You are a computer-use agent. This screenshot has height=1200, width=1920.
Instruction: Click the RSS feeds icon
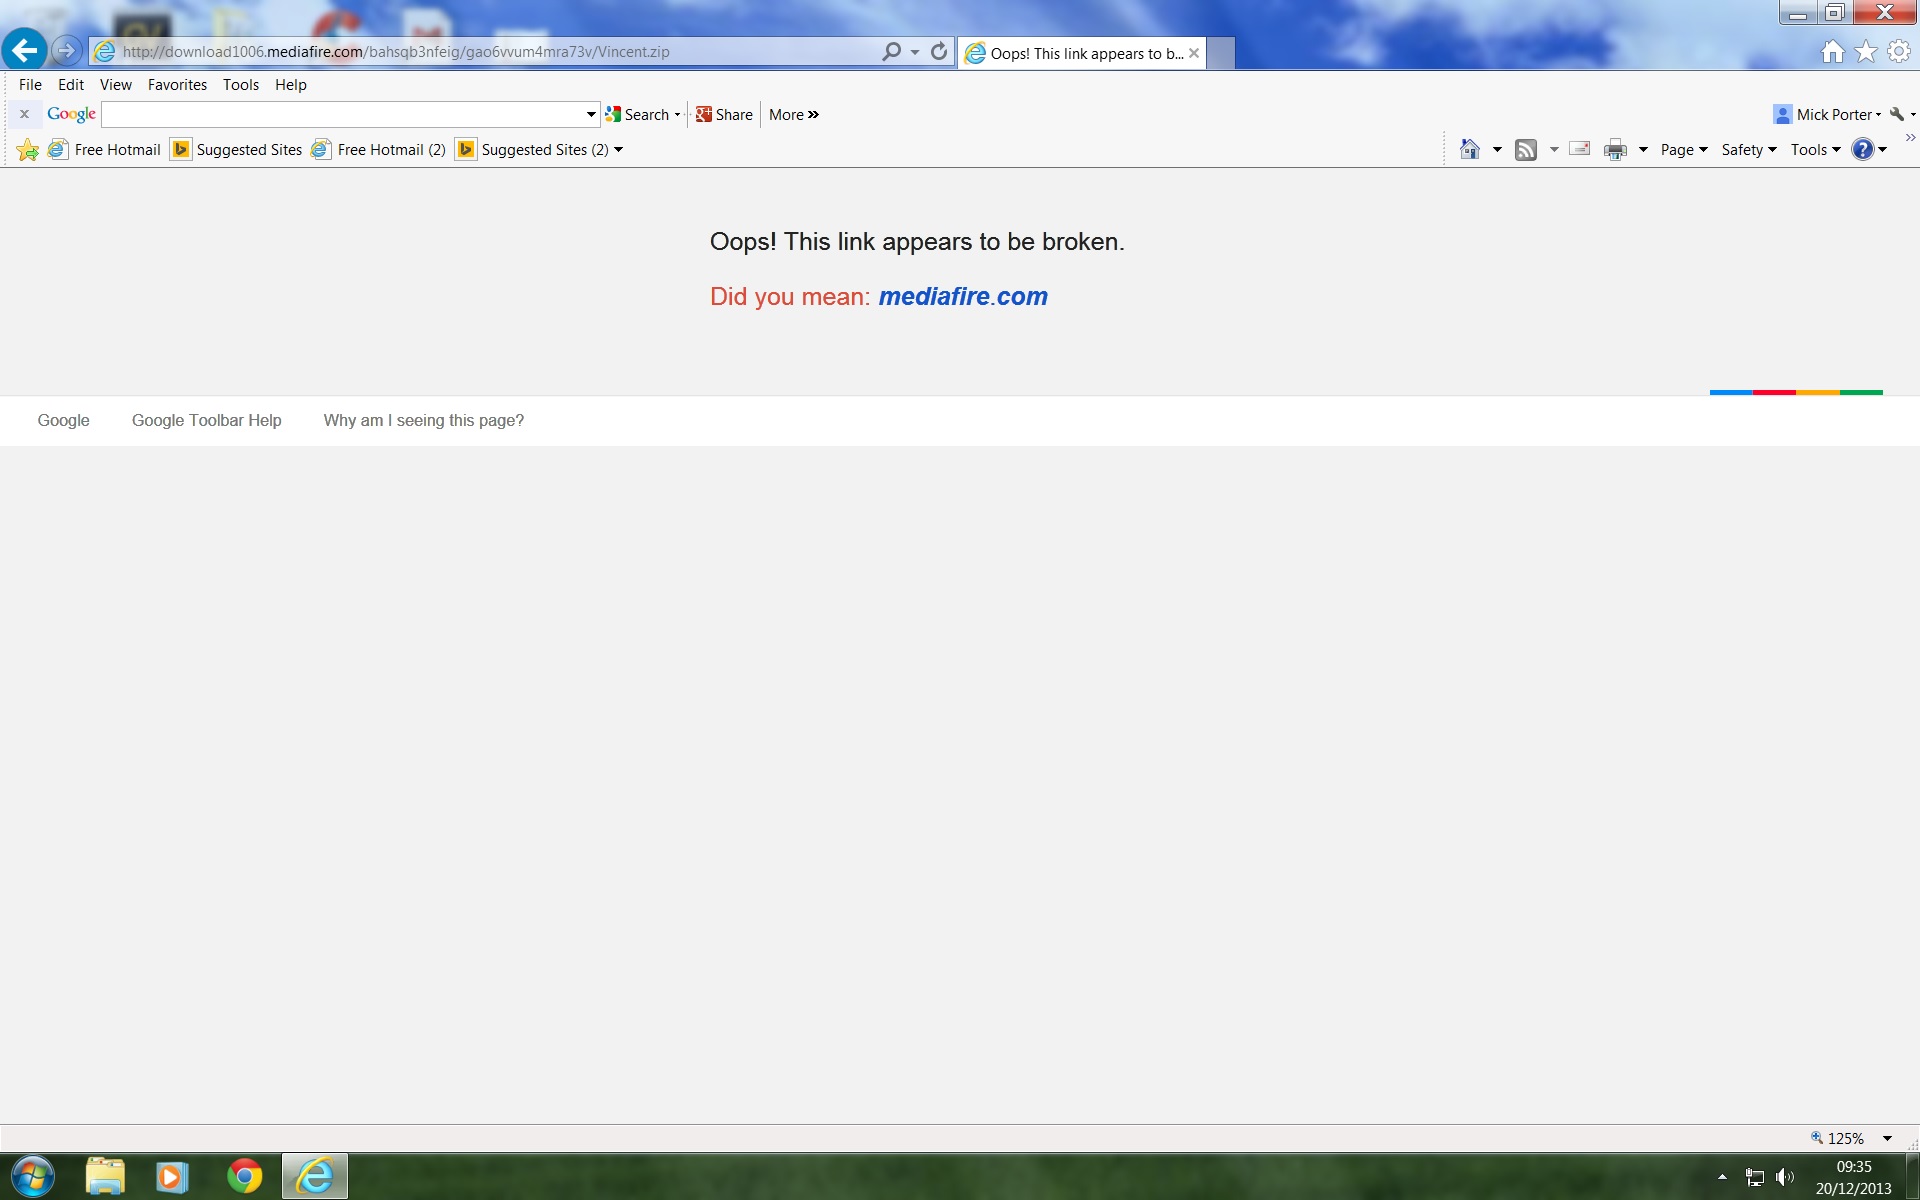pos(1526,150)
